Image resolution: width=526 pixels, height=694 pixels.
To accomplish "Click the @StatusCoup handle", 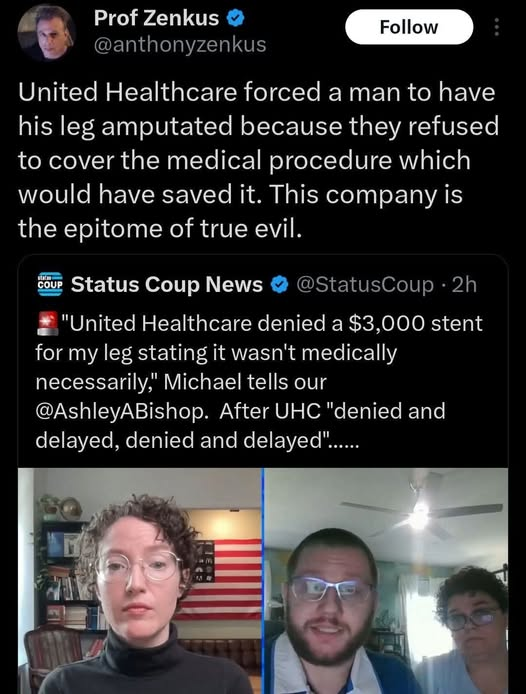I will pyautogui.click(x=365, y=285).
